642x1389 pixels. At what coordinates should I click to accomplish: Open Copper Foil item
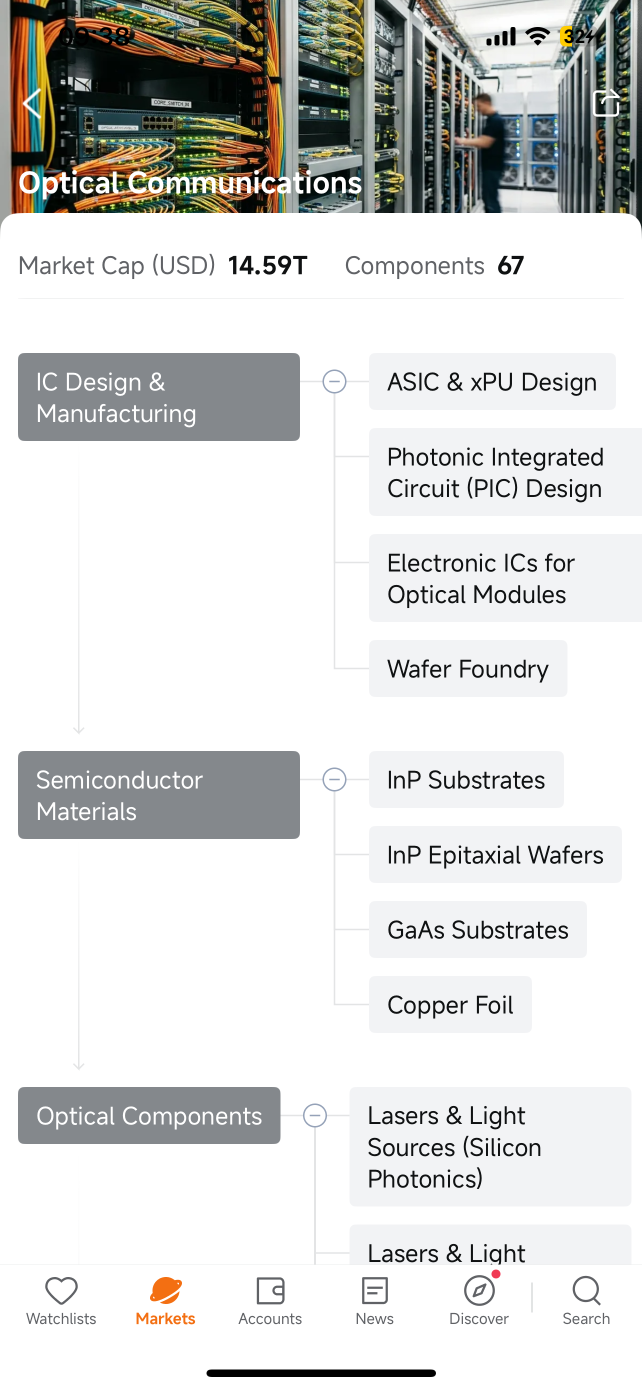tap(450, 1005)
